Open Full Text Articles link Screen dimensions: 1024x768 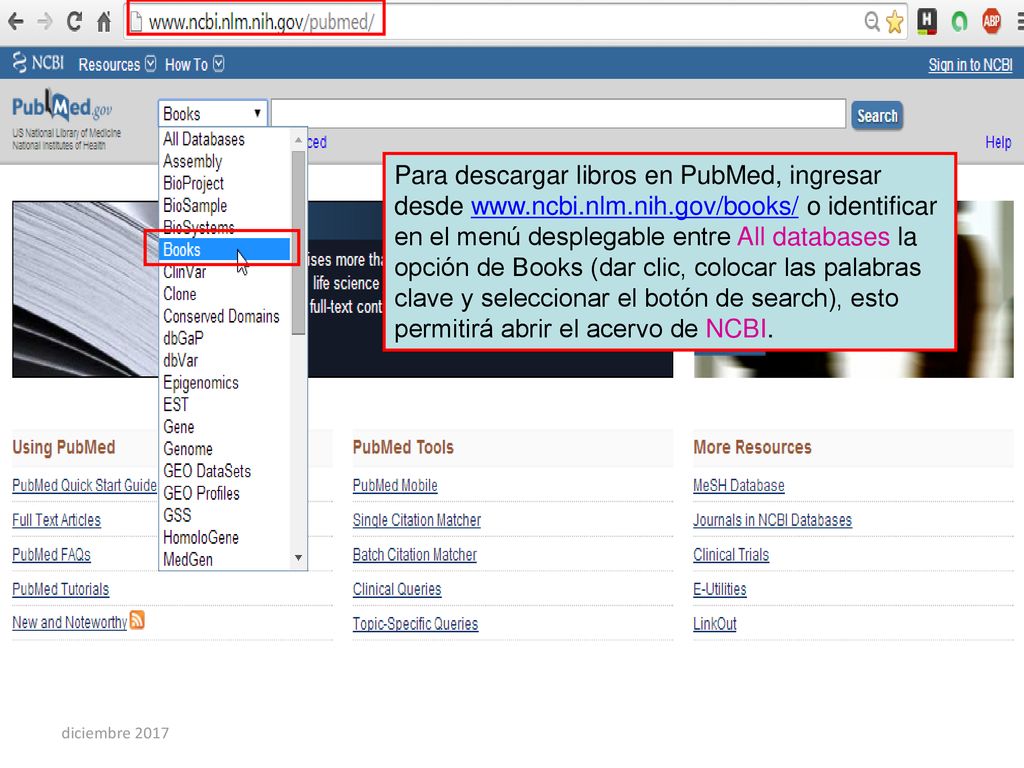point(57,520)
